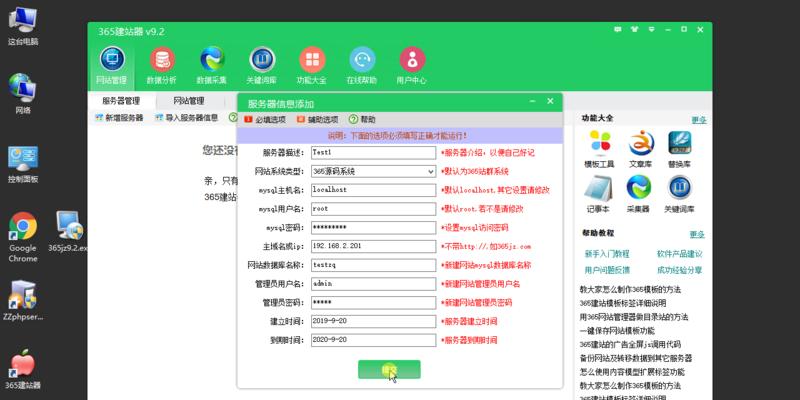
Task: Open the 功能大全 toolbar icon
Action: pos(312,66)
